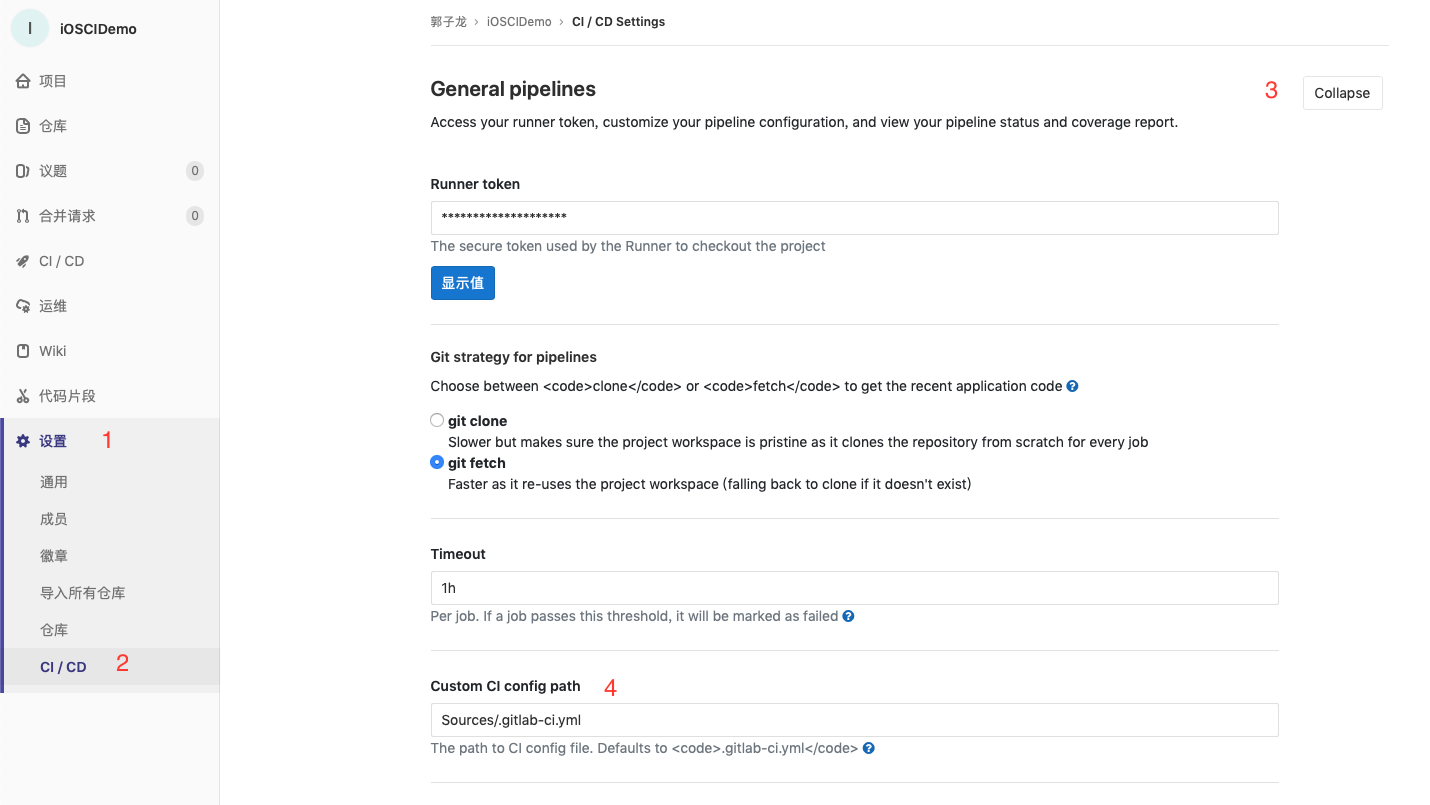The width and height of the screenshot is (1430, 805).
Task: Click the settings gear icon in sidebar
Action: [23, 441]
